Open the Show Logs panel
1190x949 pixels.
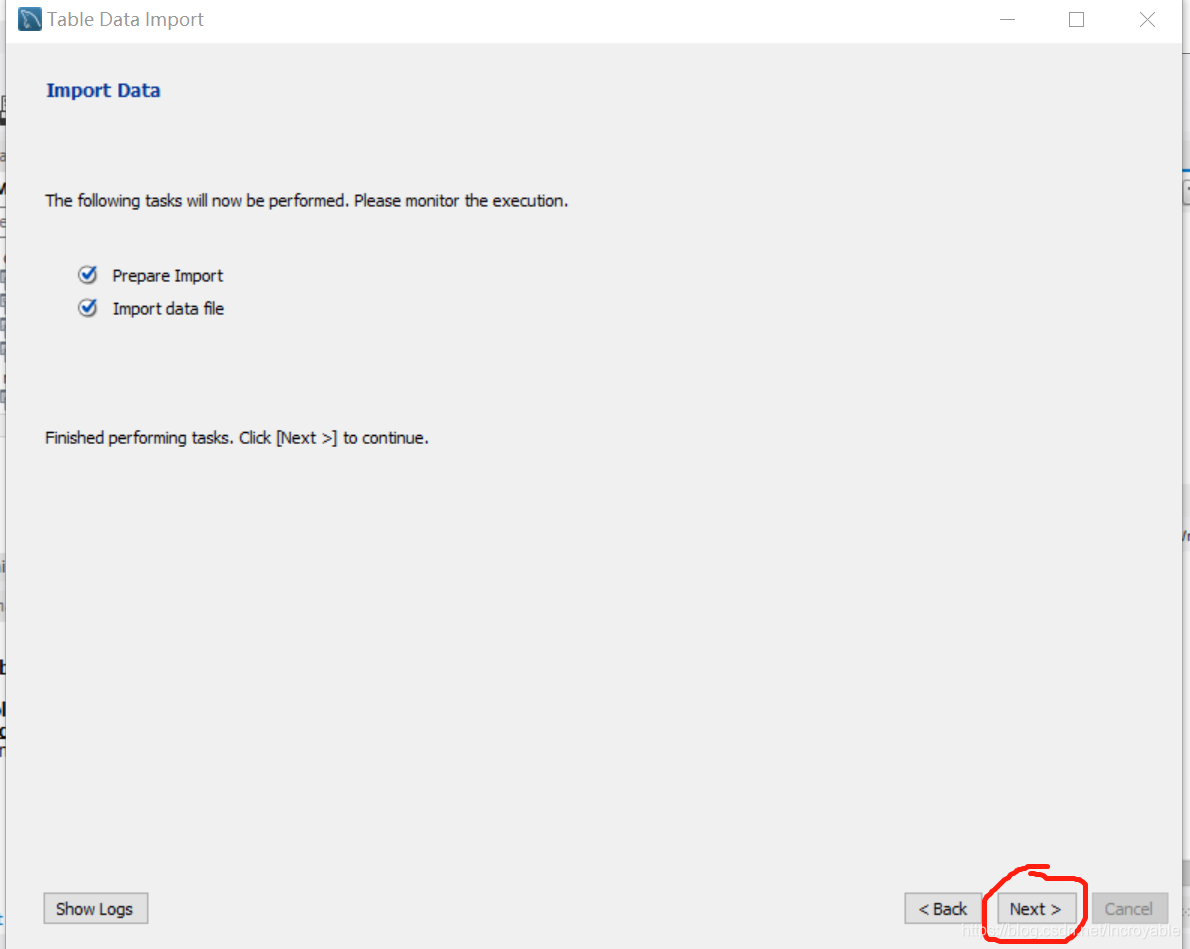pyautogui.click(x=96, y=909)
